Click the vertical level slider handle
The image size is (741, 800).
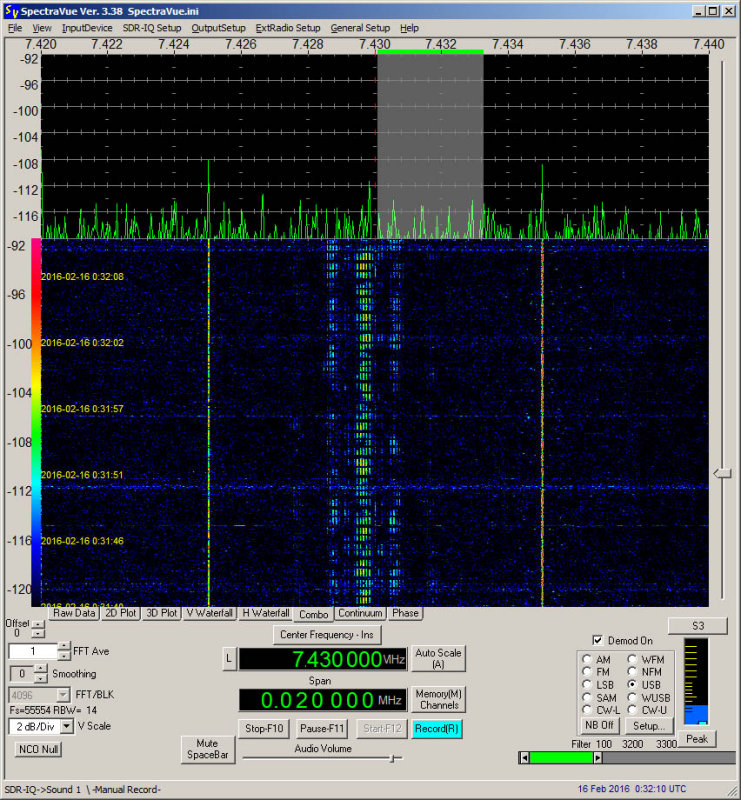coord(722,474)
